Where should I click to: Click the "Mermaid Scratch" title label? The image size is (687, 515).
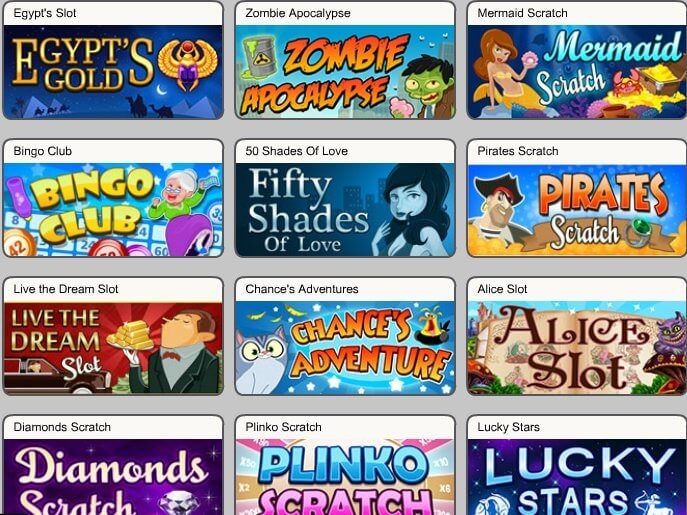(522, 13)
